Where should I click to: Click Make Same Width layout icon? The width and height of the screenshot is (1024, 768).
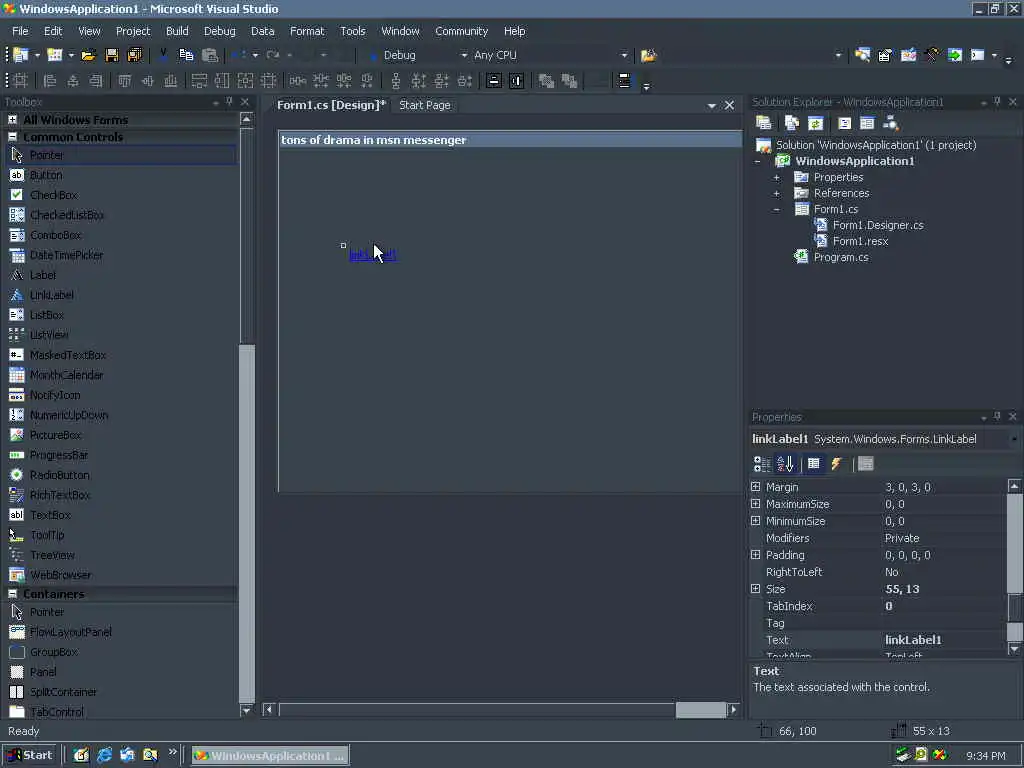pos(199,81)
